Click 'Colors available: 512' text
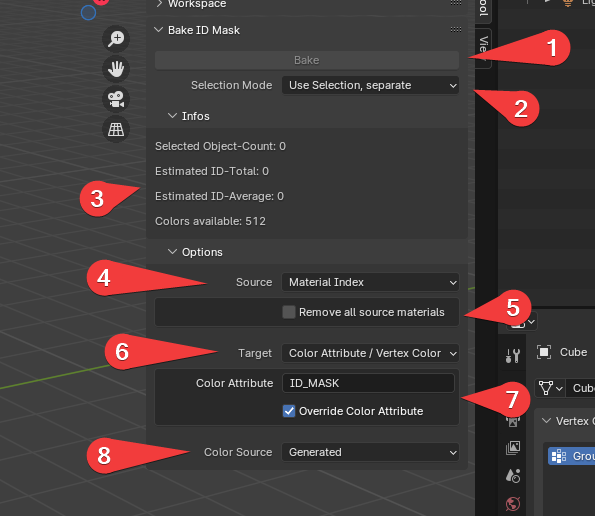This screenshot has width=595, height=516. click(x=210, y=221)
